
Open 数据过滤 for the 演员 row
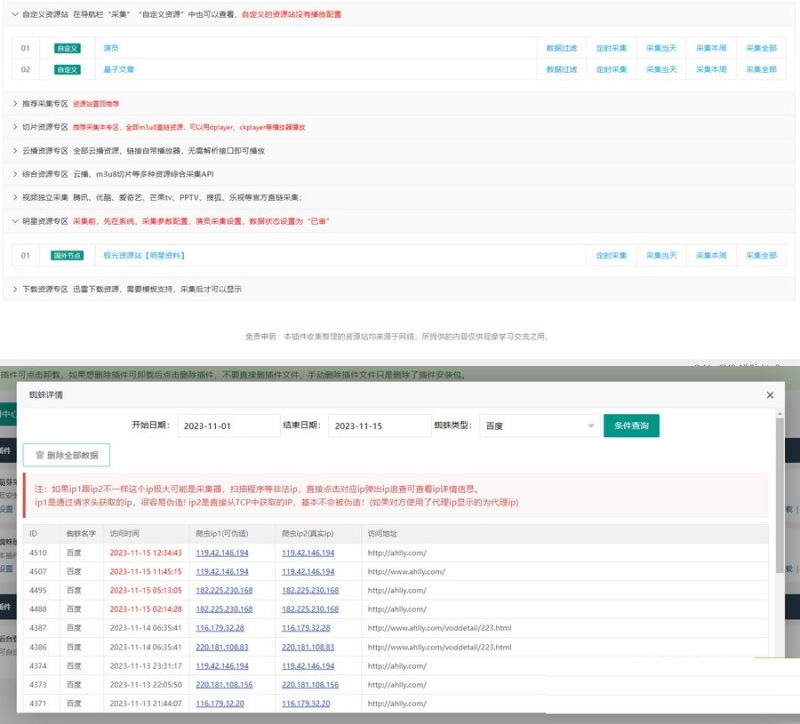click(561, 48)
